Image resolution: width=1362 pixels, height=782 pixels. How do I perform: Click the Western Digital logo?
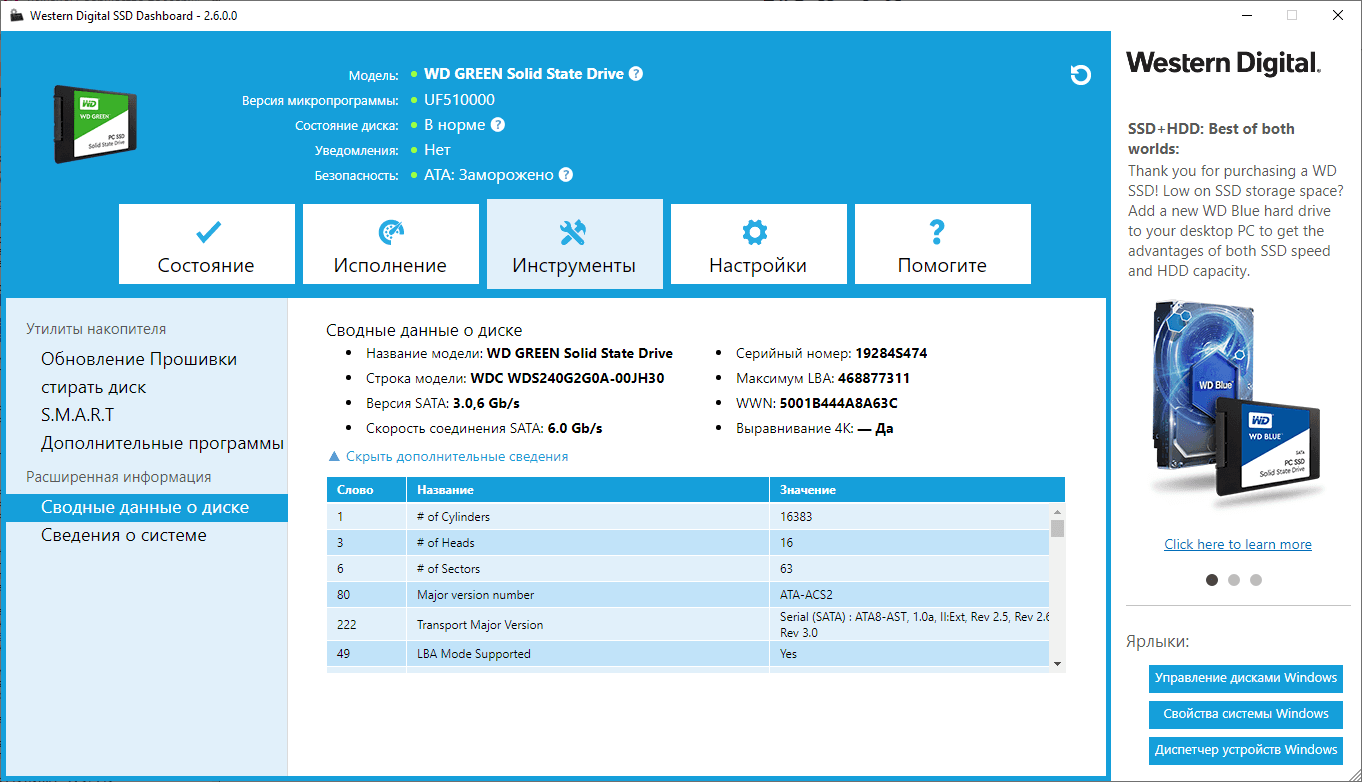point(1224,63)
